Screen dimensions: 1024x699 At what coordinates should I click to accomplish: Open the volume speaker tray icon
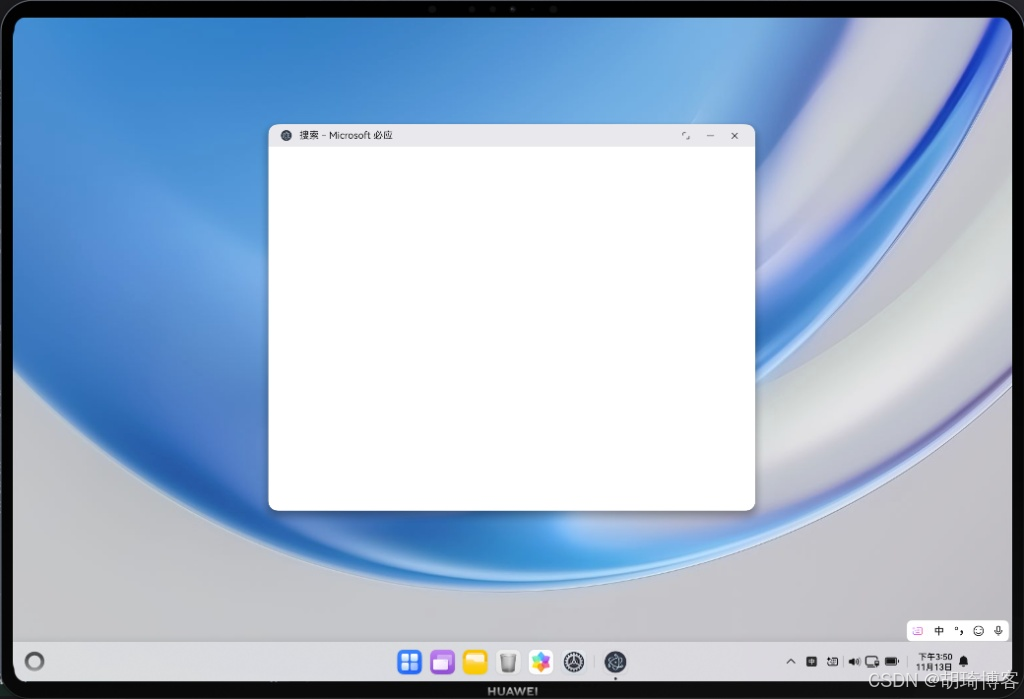point(854,662)
